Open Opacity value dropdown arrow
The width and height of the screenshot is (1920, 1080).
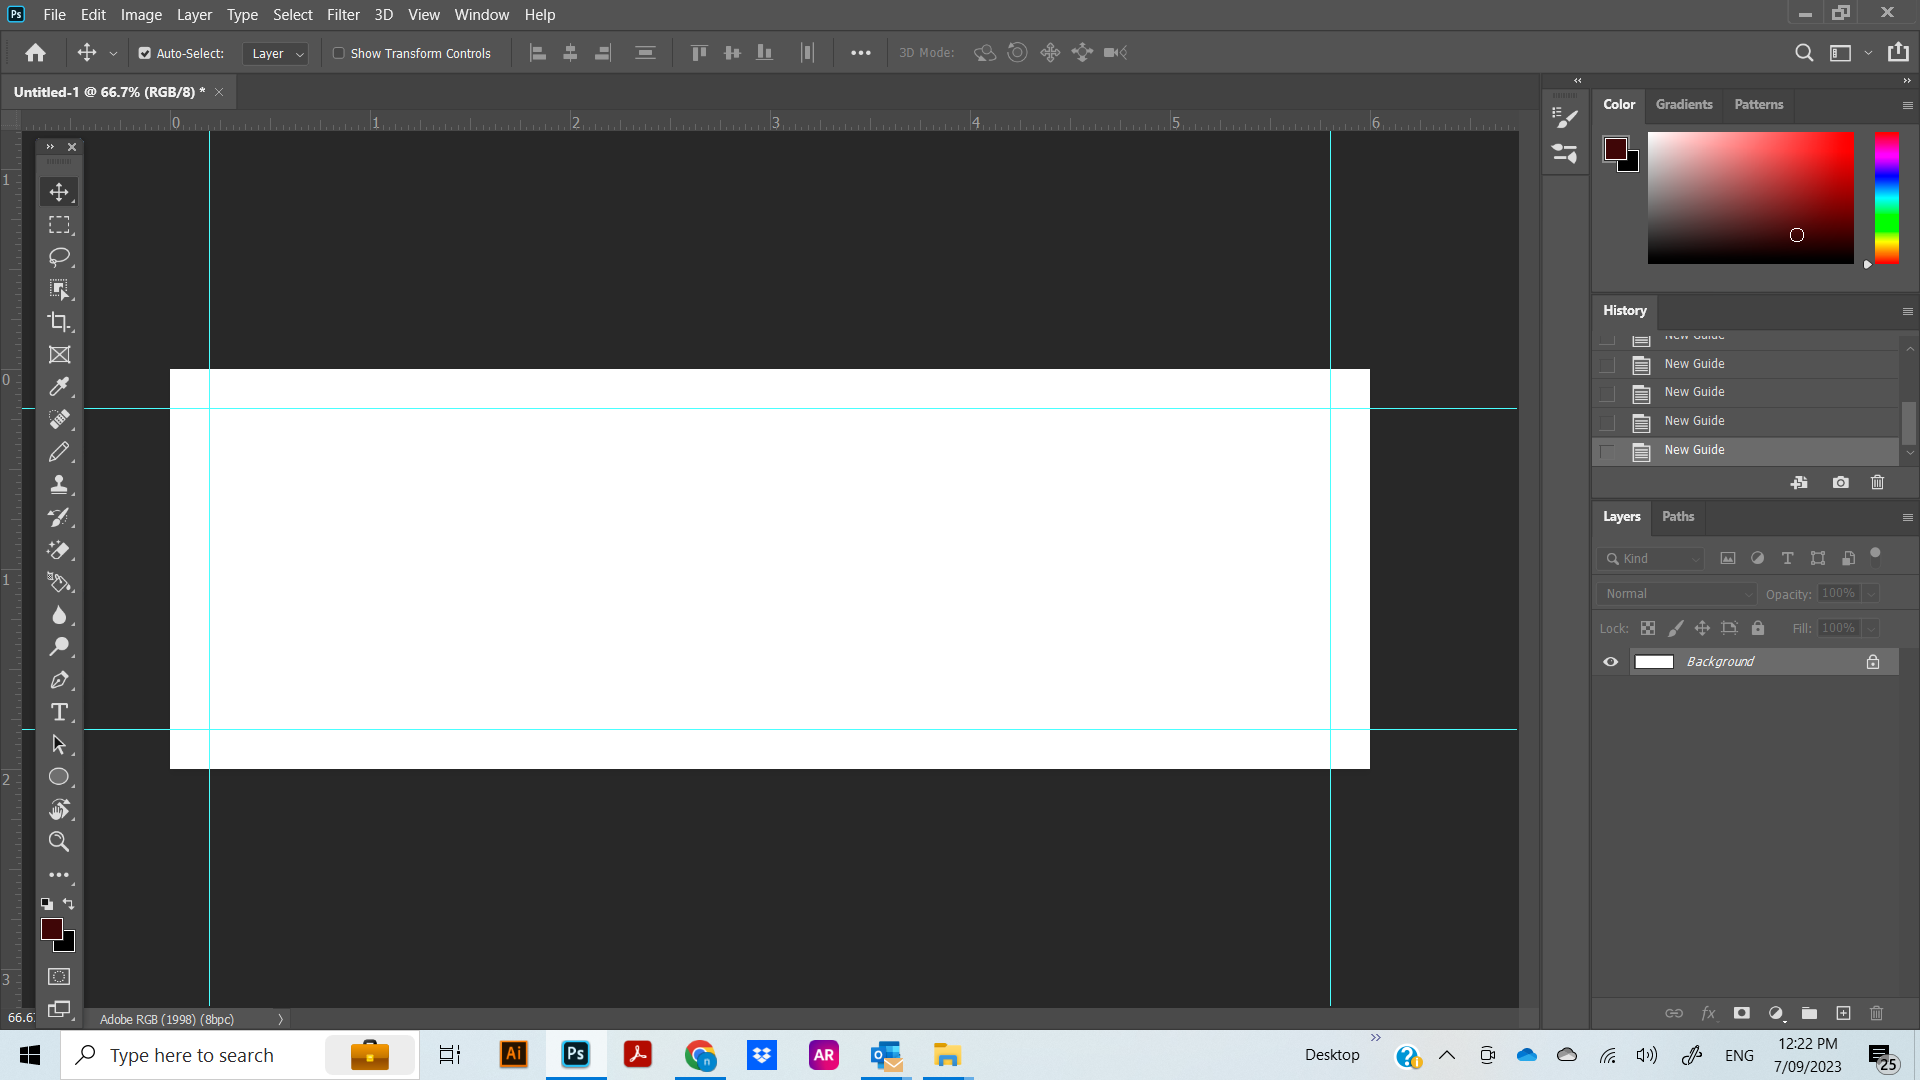point(1871,593)
